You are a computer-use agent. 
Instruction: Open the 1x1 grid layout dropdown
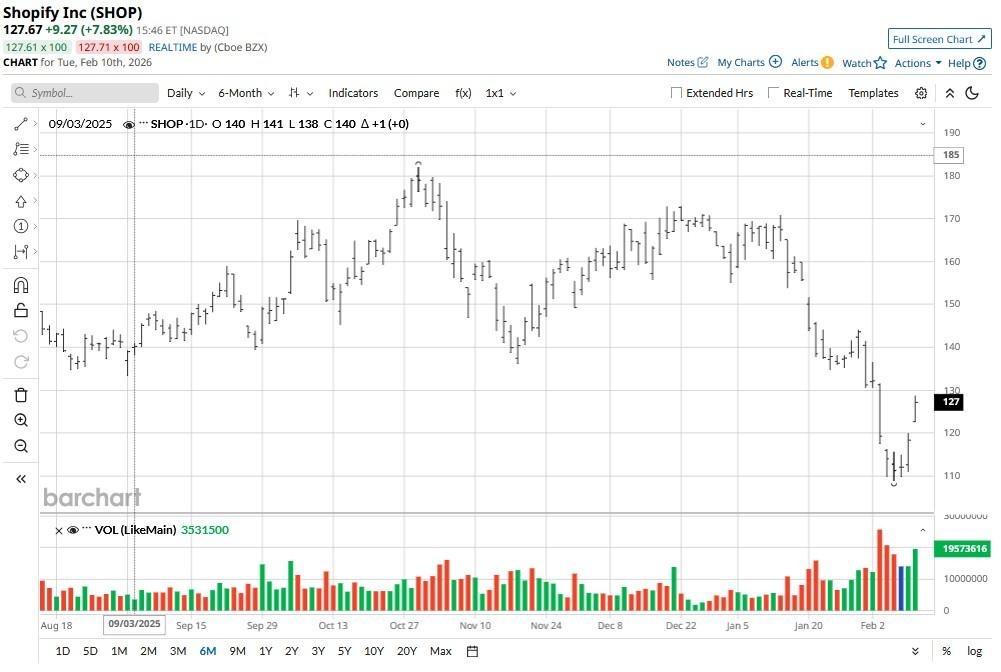500,93
